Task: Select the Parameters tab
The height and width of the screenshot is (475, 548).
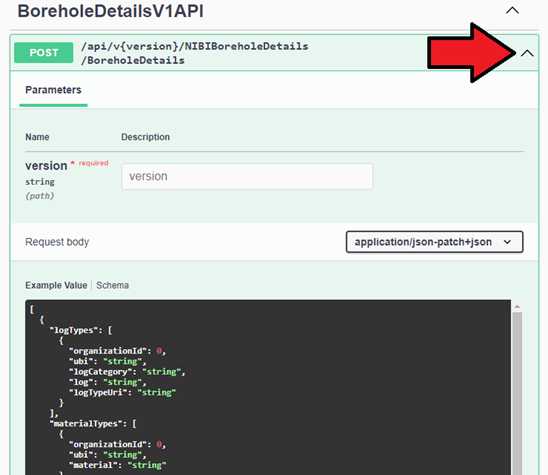Action: [53, 90]
